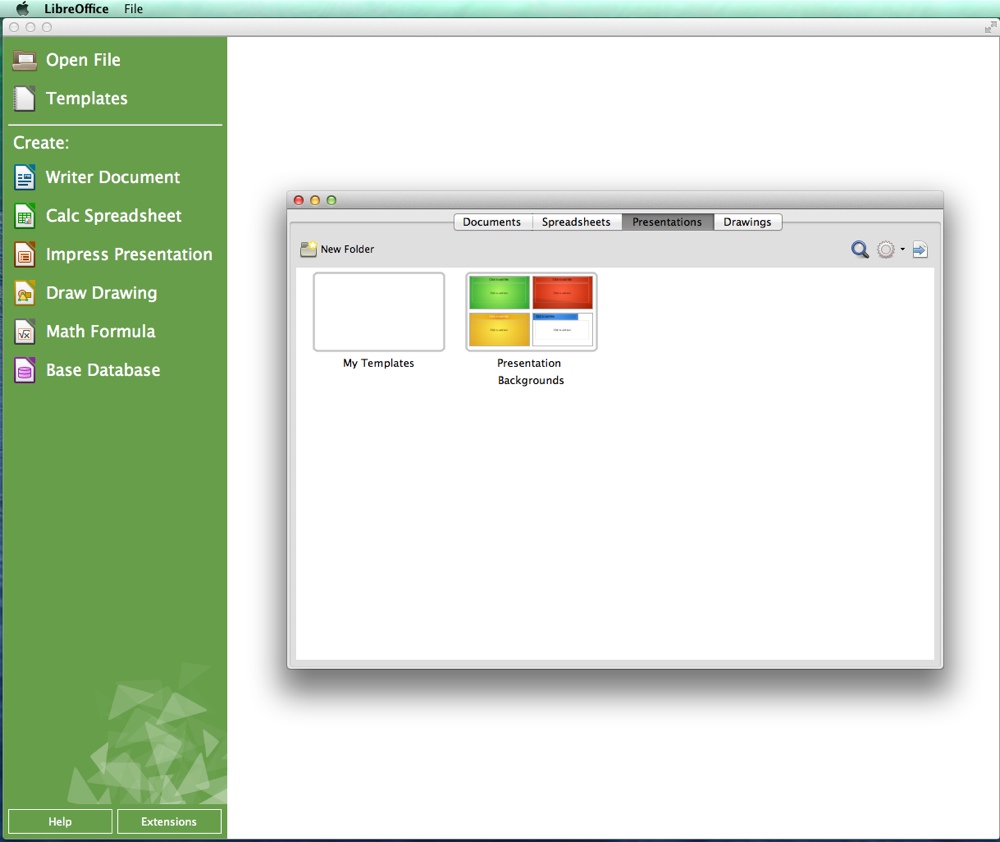Click the My Templates label
Screen dimensions: 1000x842
379,363
